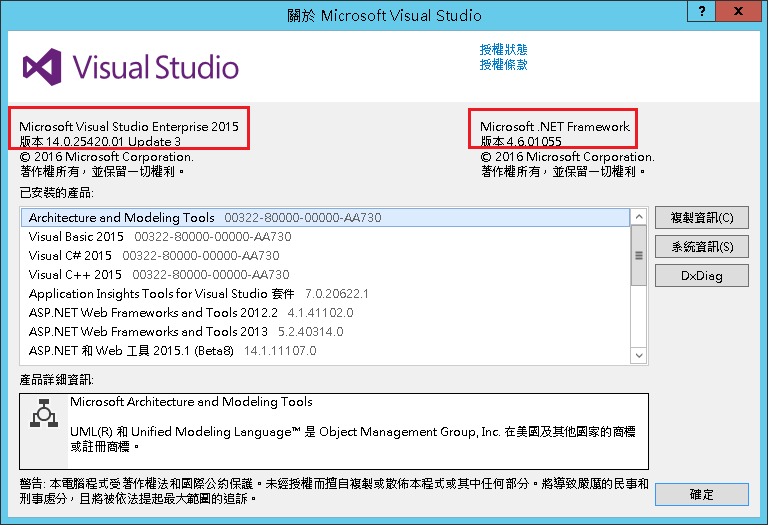Screen dimensions: 768x525
Task: Click the Microsoft Visual Studio Enterprise 2015 text
Action: tap(129, 126)
